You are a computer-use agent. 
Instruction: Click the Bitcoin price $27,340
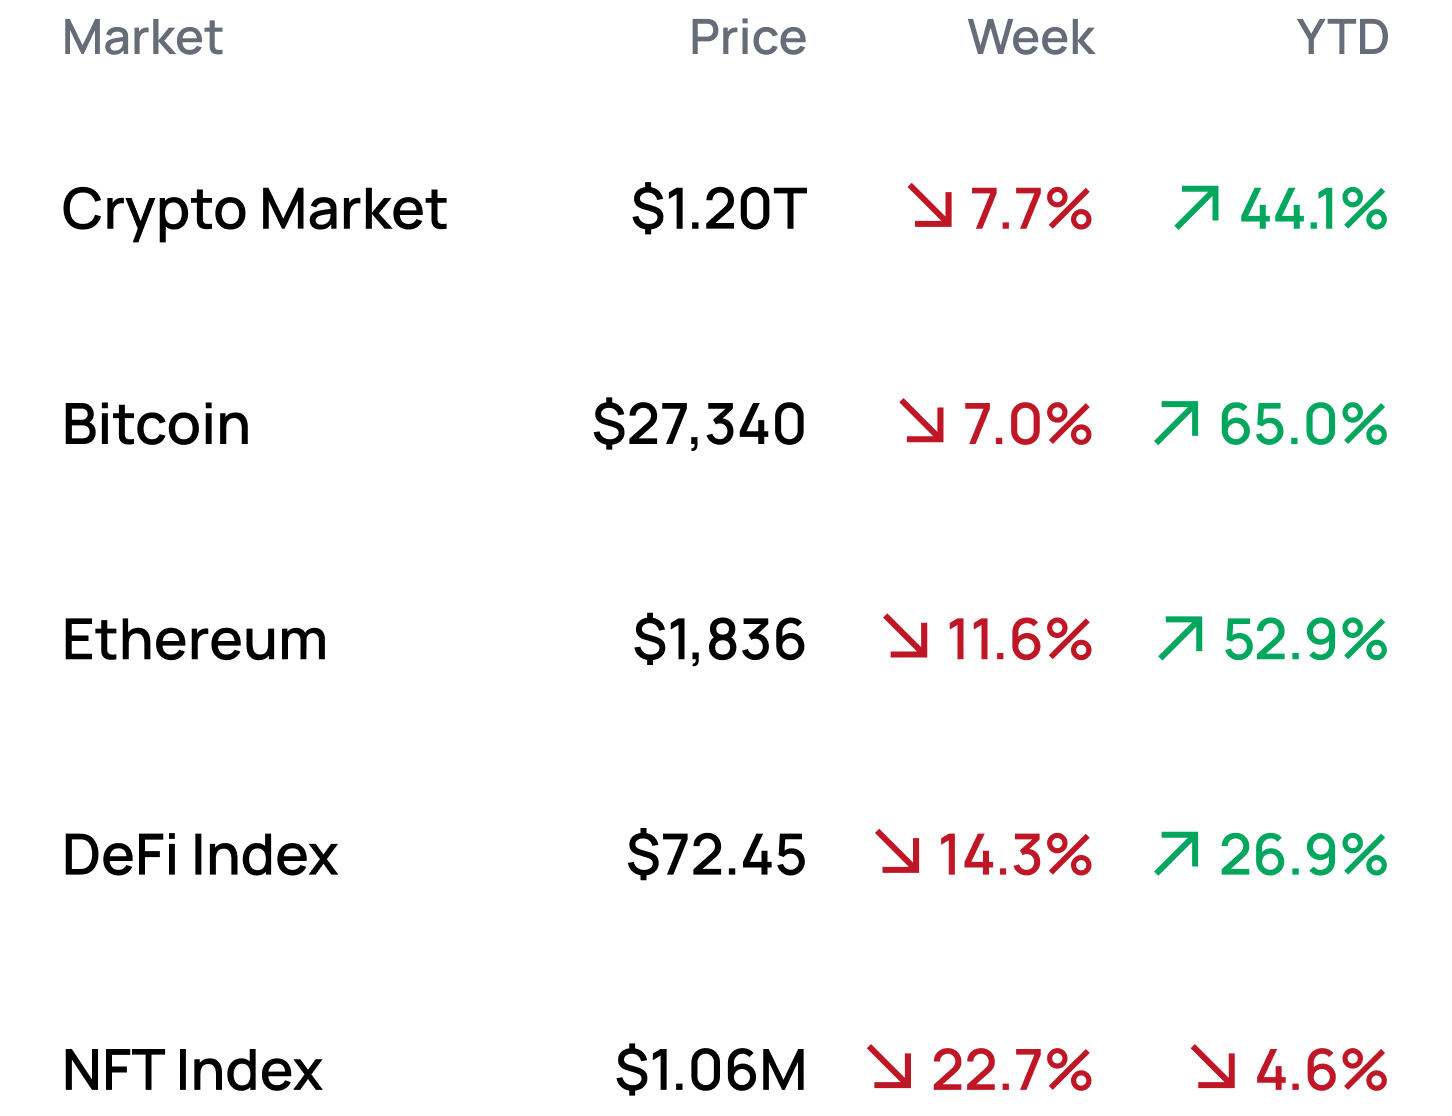(698, 424)
